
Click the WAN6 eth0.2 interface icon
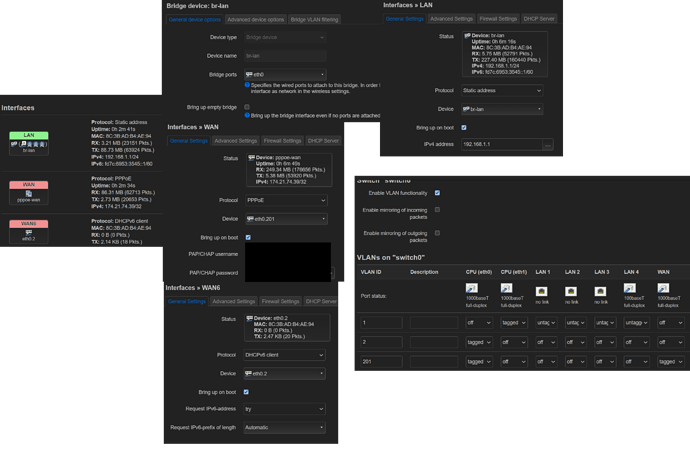coord(29,231)
